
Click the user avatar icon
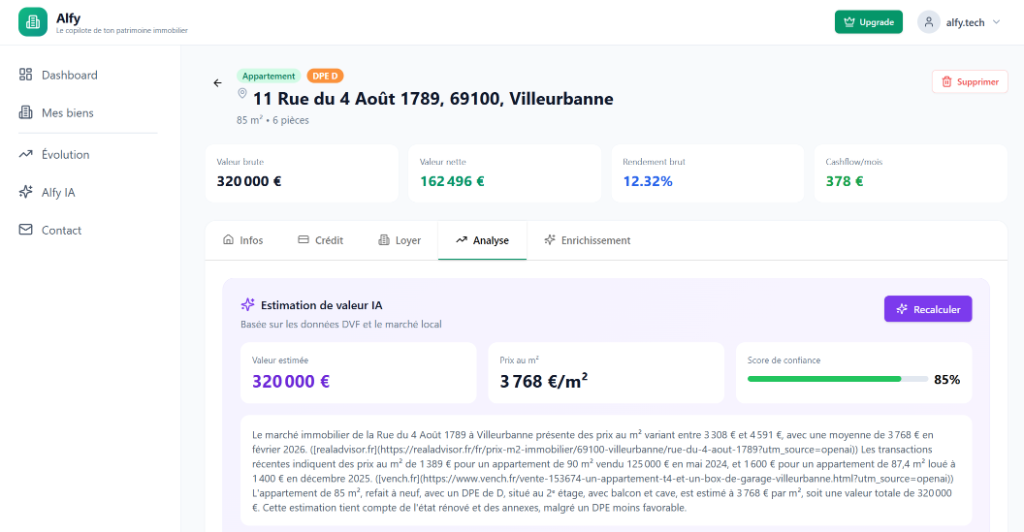(x=928, y=22)
